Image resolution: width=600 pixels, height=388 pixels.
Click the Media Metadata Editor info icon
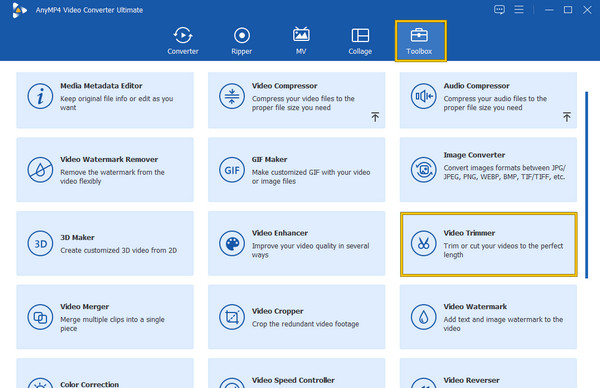40,96
